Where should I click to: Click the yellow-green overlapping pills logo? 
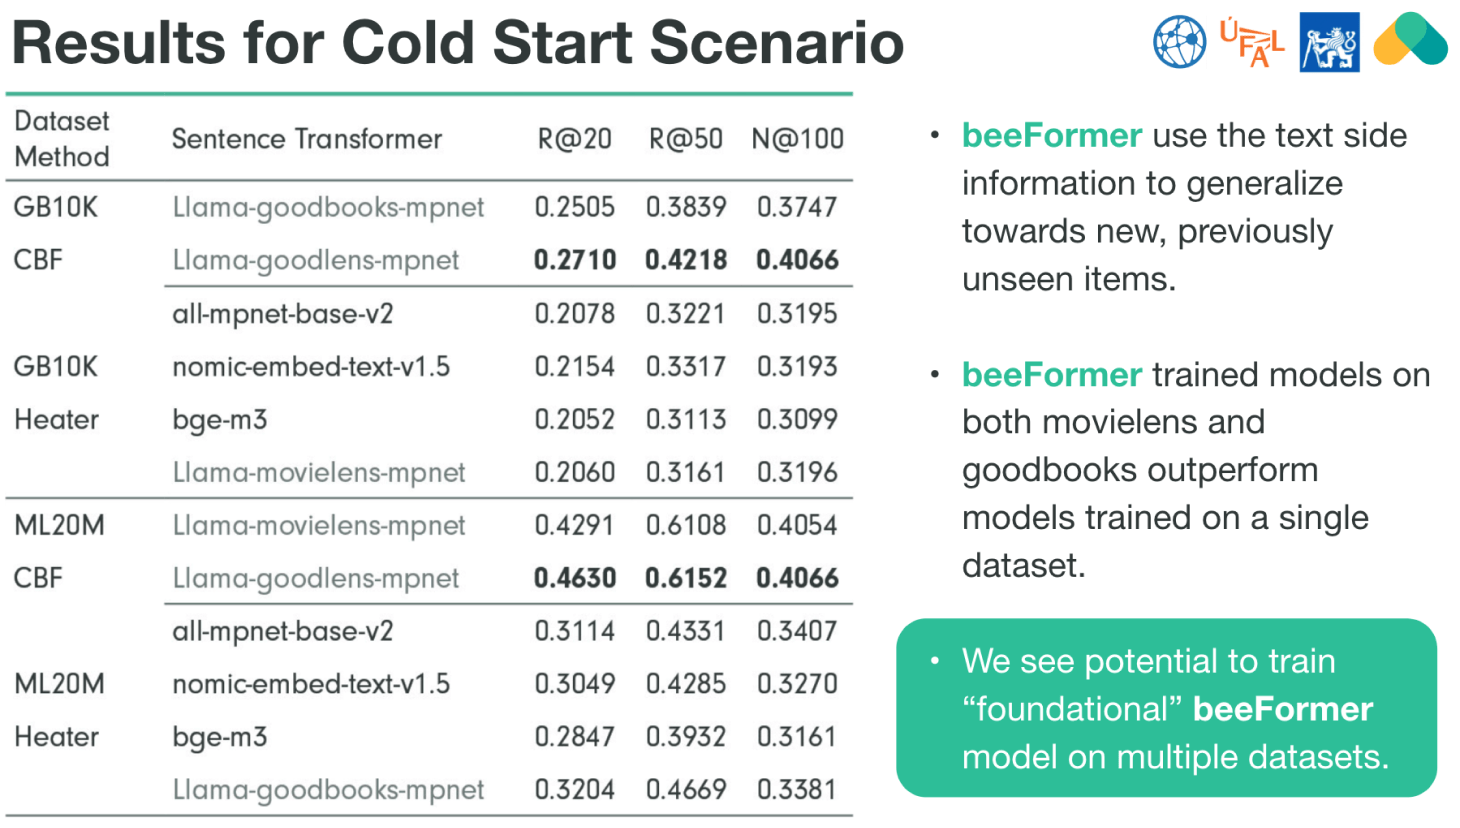pos(1410,40)
